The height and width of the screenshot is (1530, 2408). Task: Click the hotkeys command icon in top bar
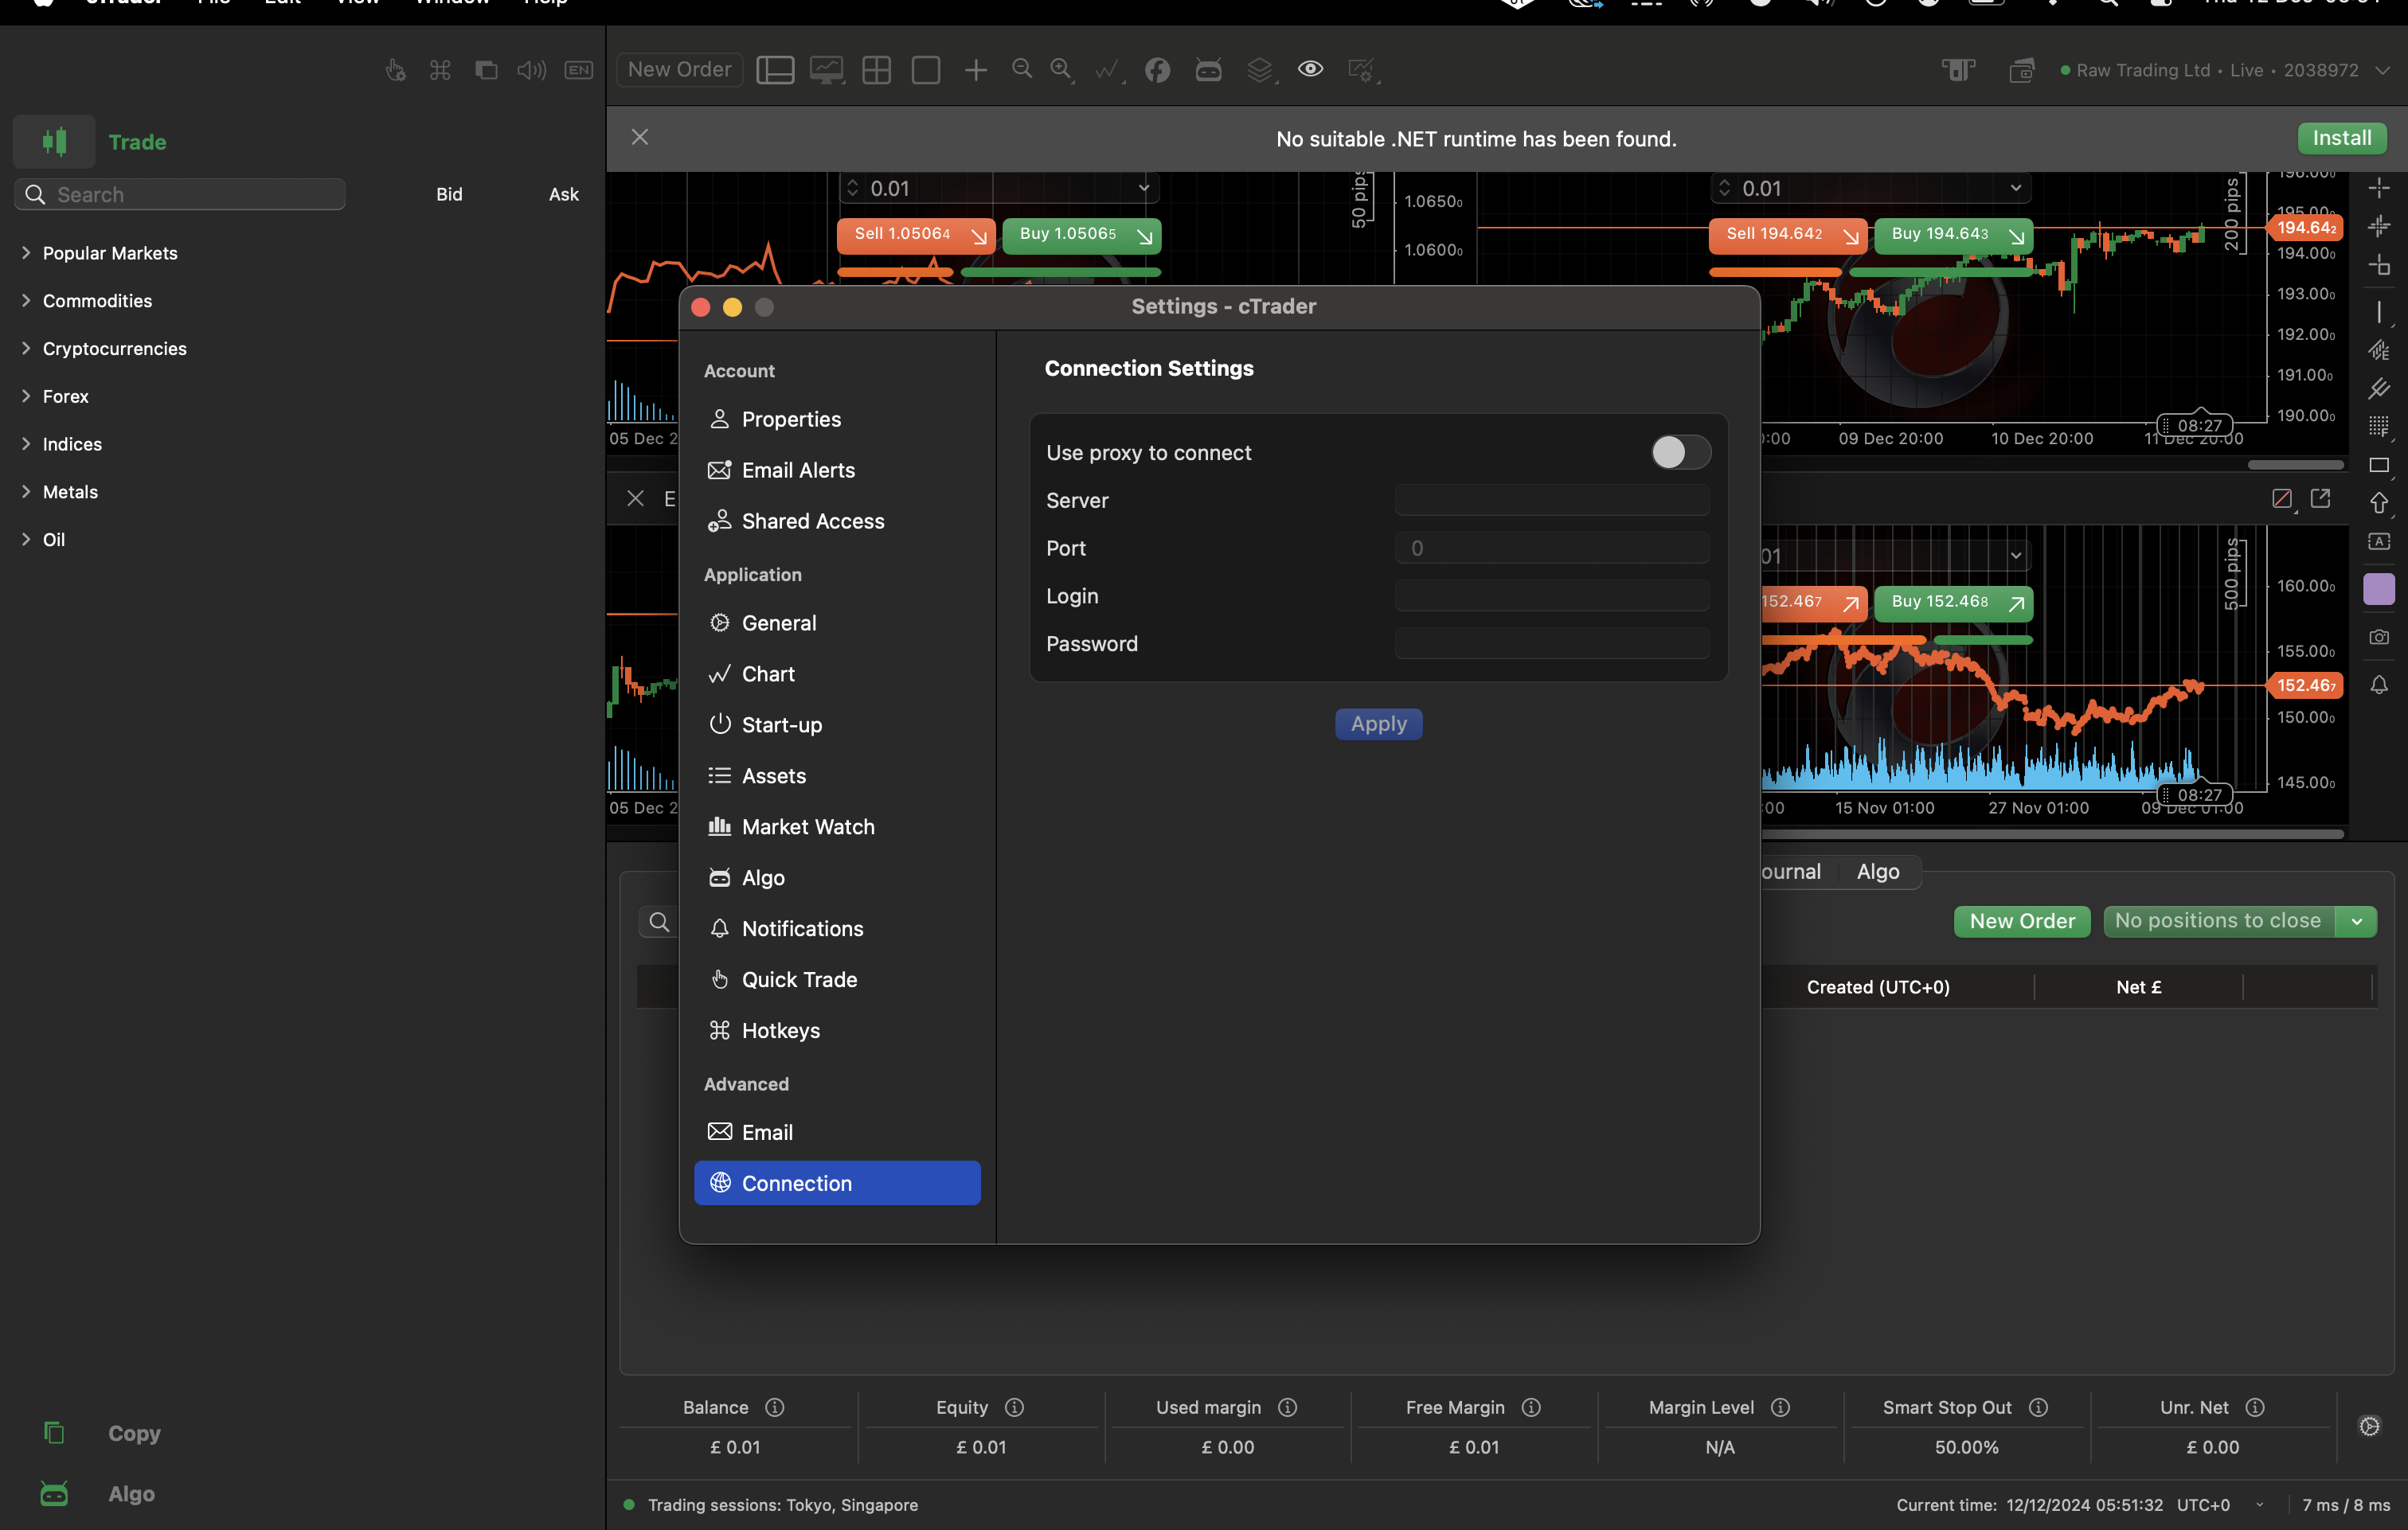440,70
